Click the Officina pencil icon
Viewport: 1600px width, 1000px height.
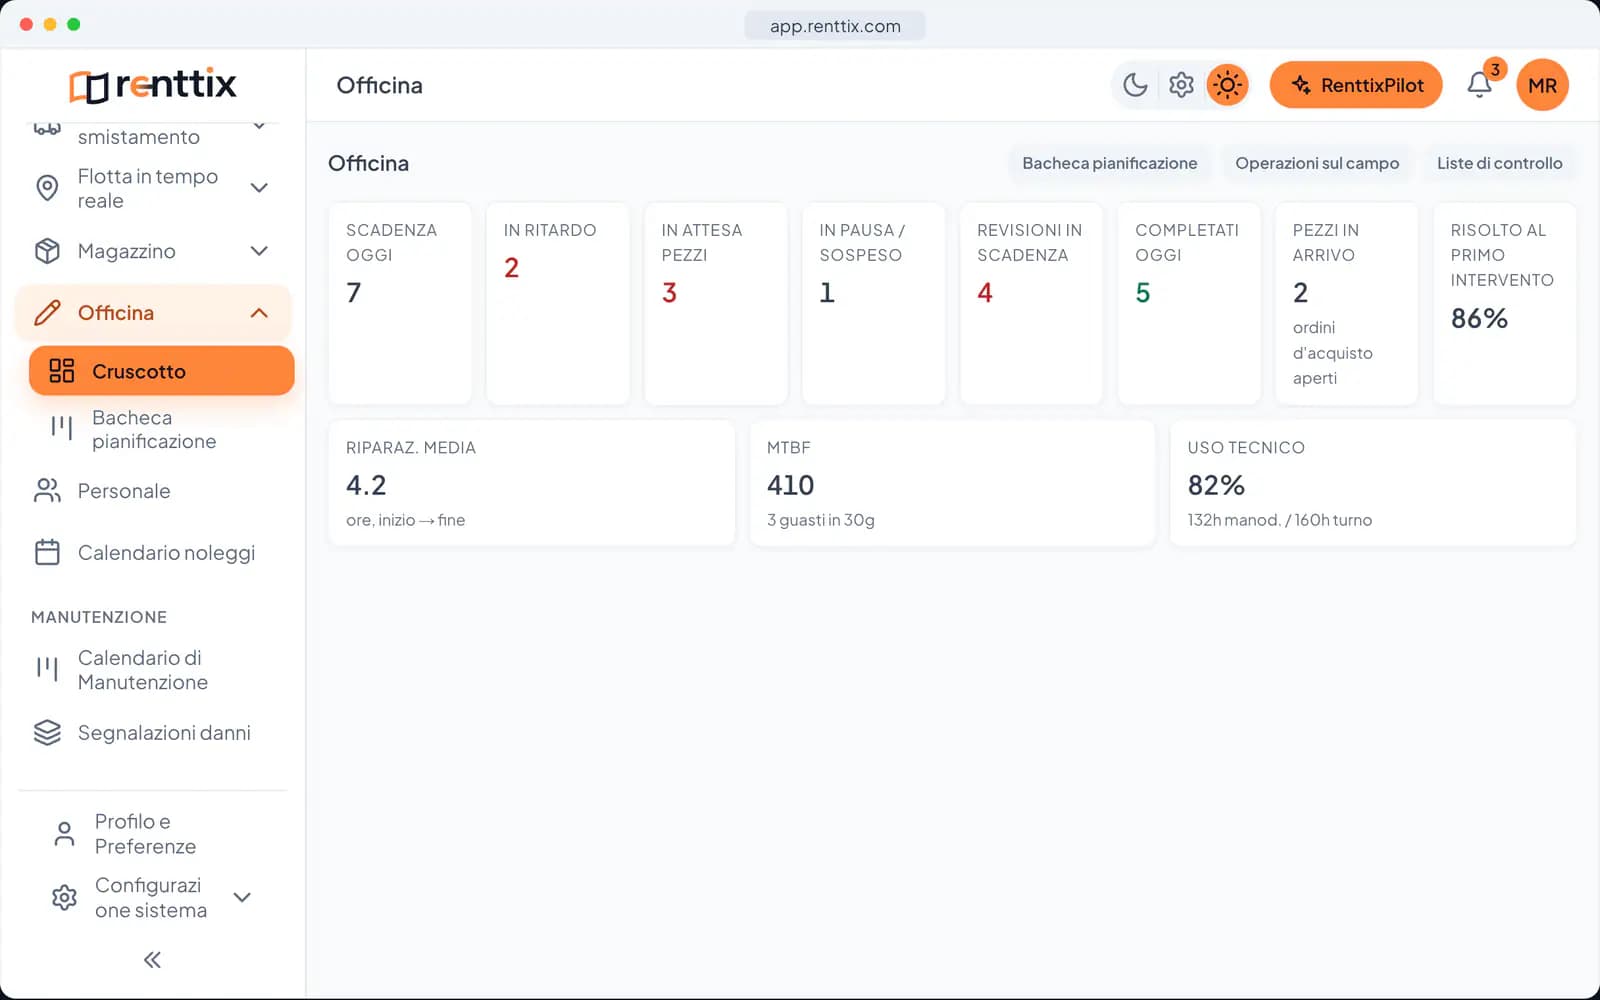[47, 313]
